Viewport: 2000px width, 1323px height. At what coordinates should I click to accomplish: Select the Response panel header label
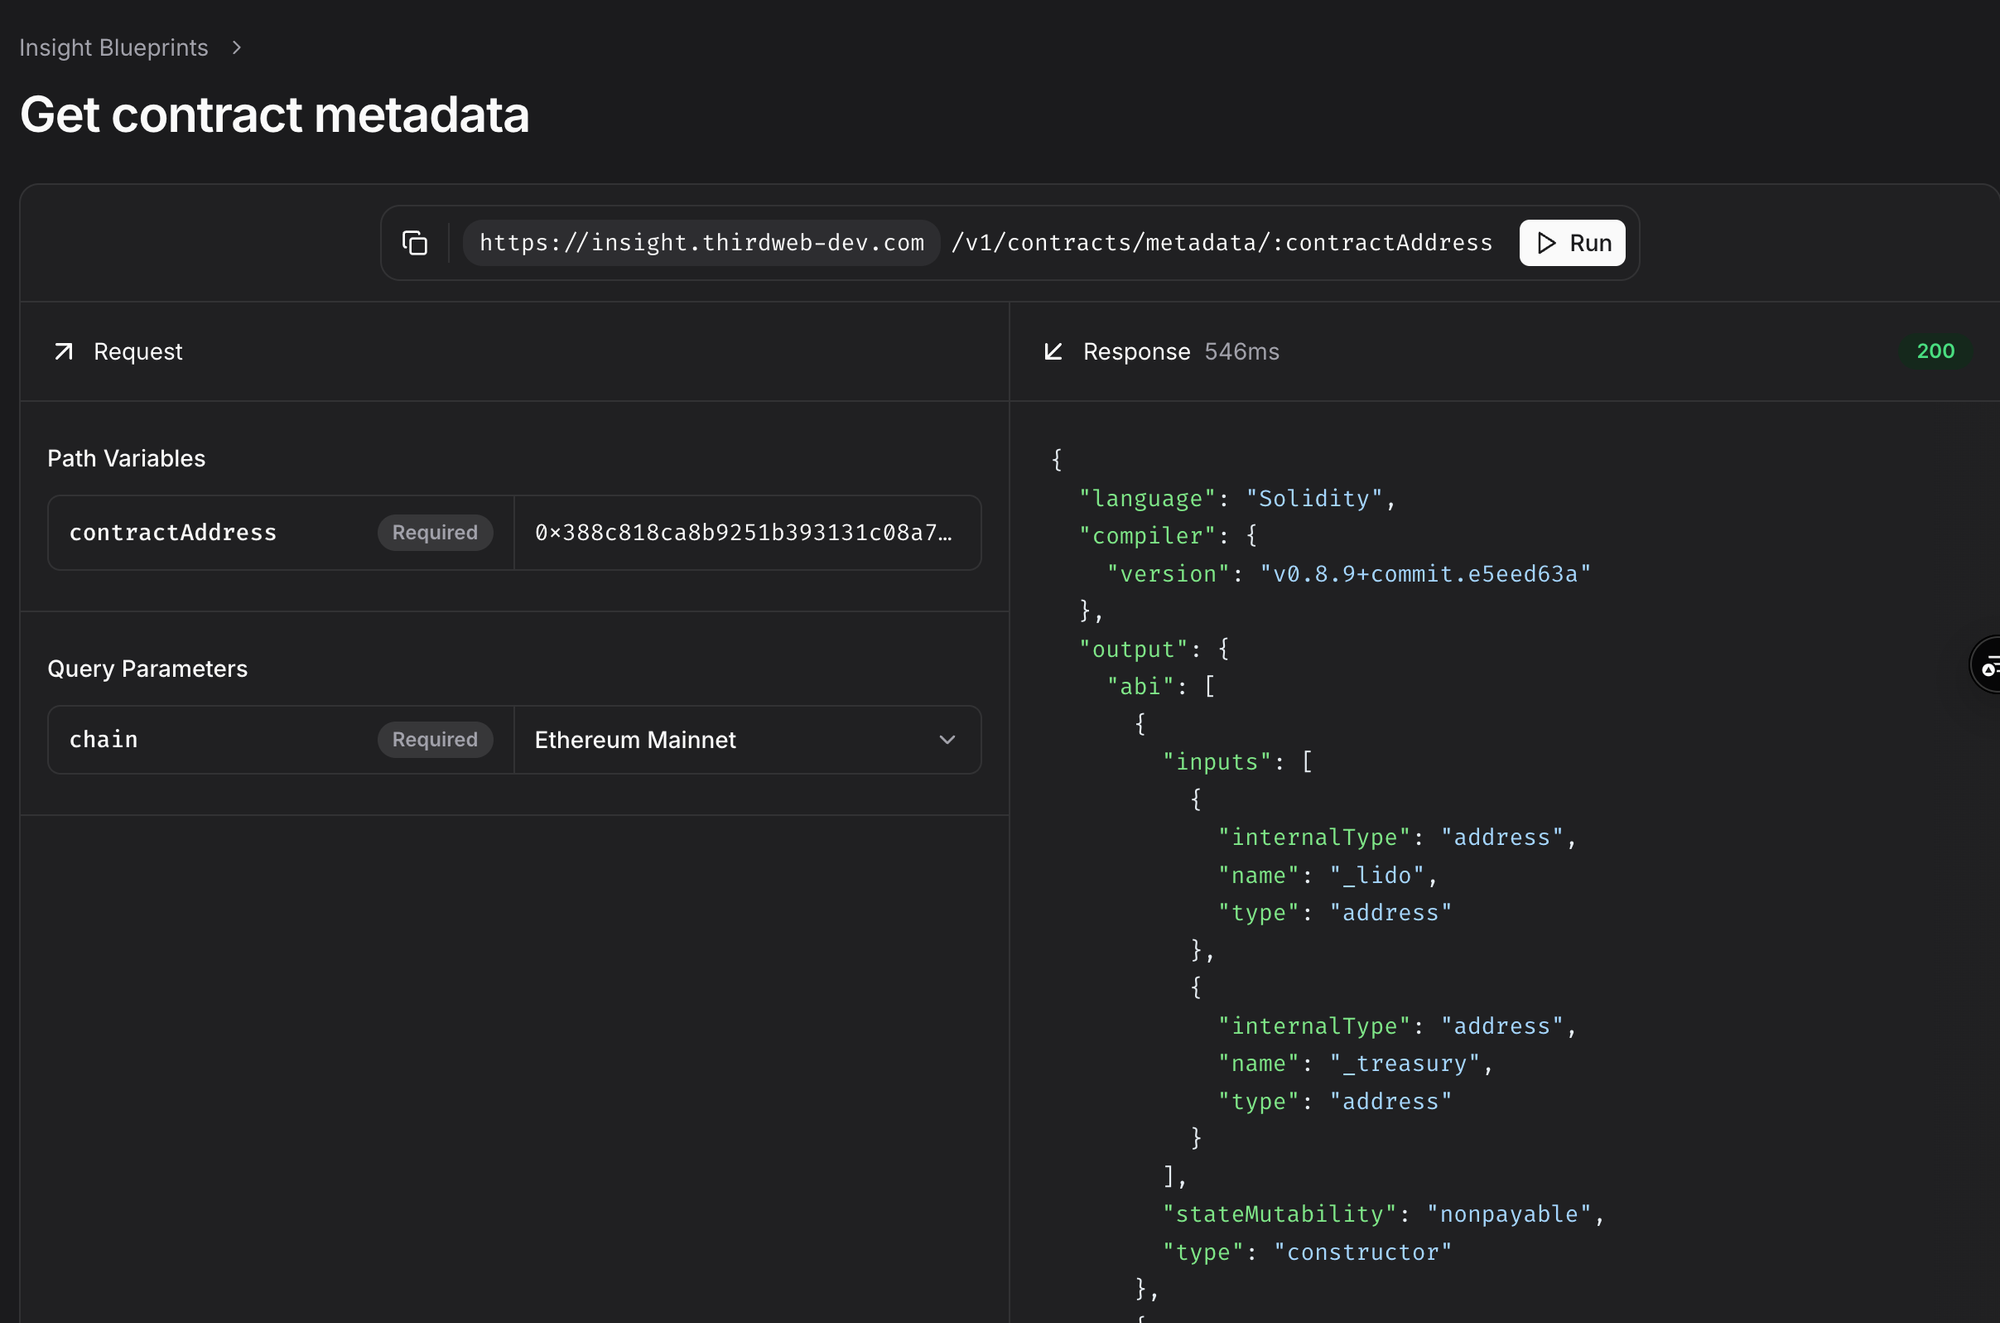1136,352
